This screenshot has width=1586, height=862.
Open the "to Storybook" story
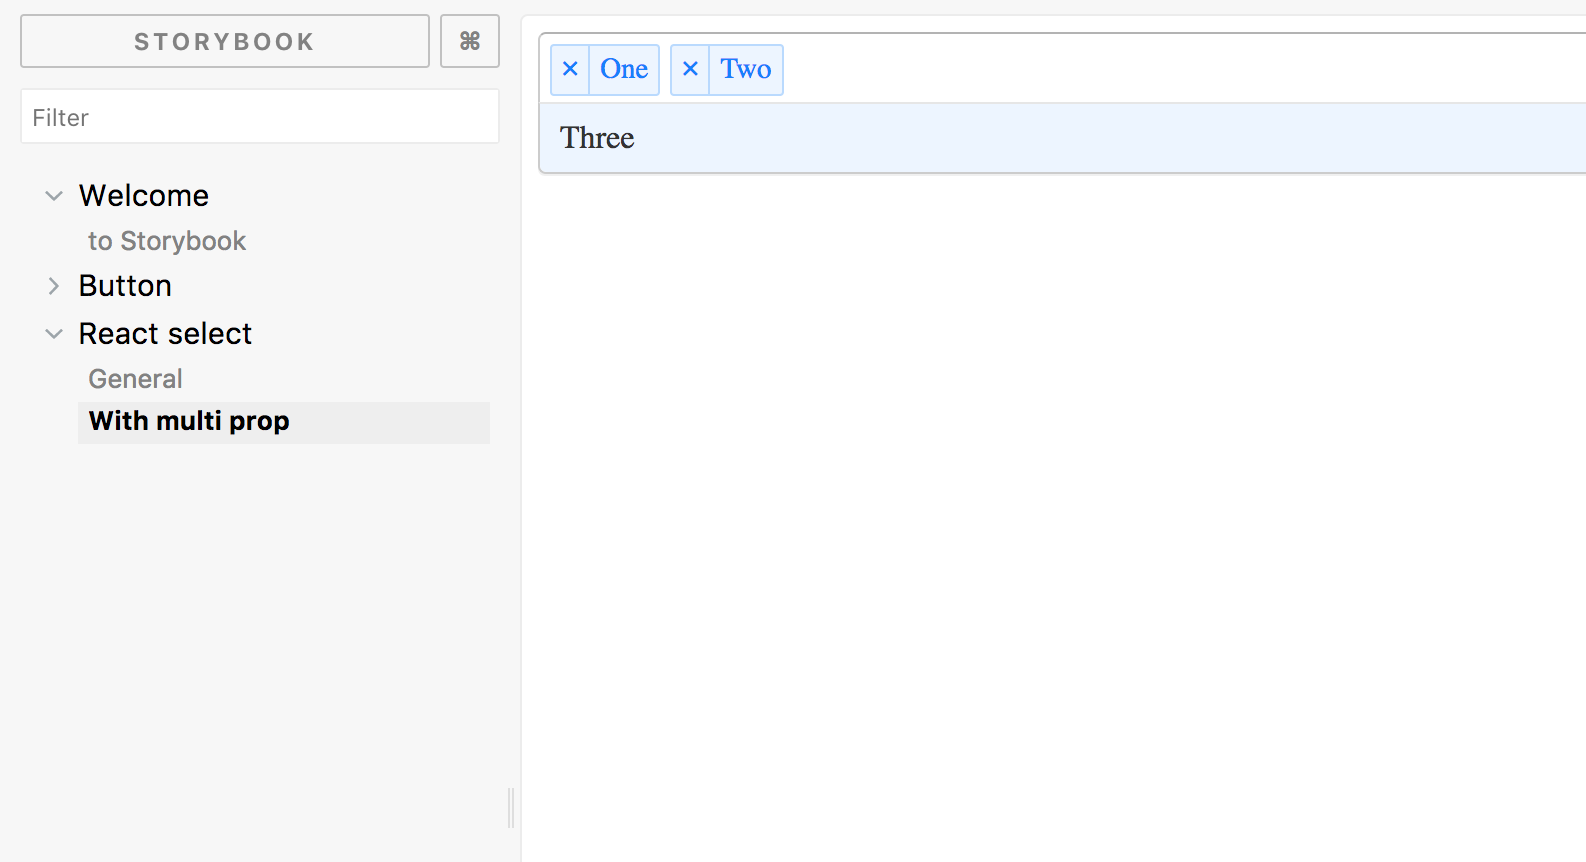click(167, 241)
